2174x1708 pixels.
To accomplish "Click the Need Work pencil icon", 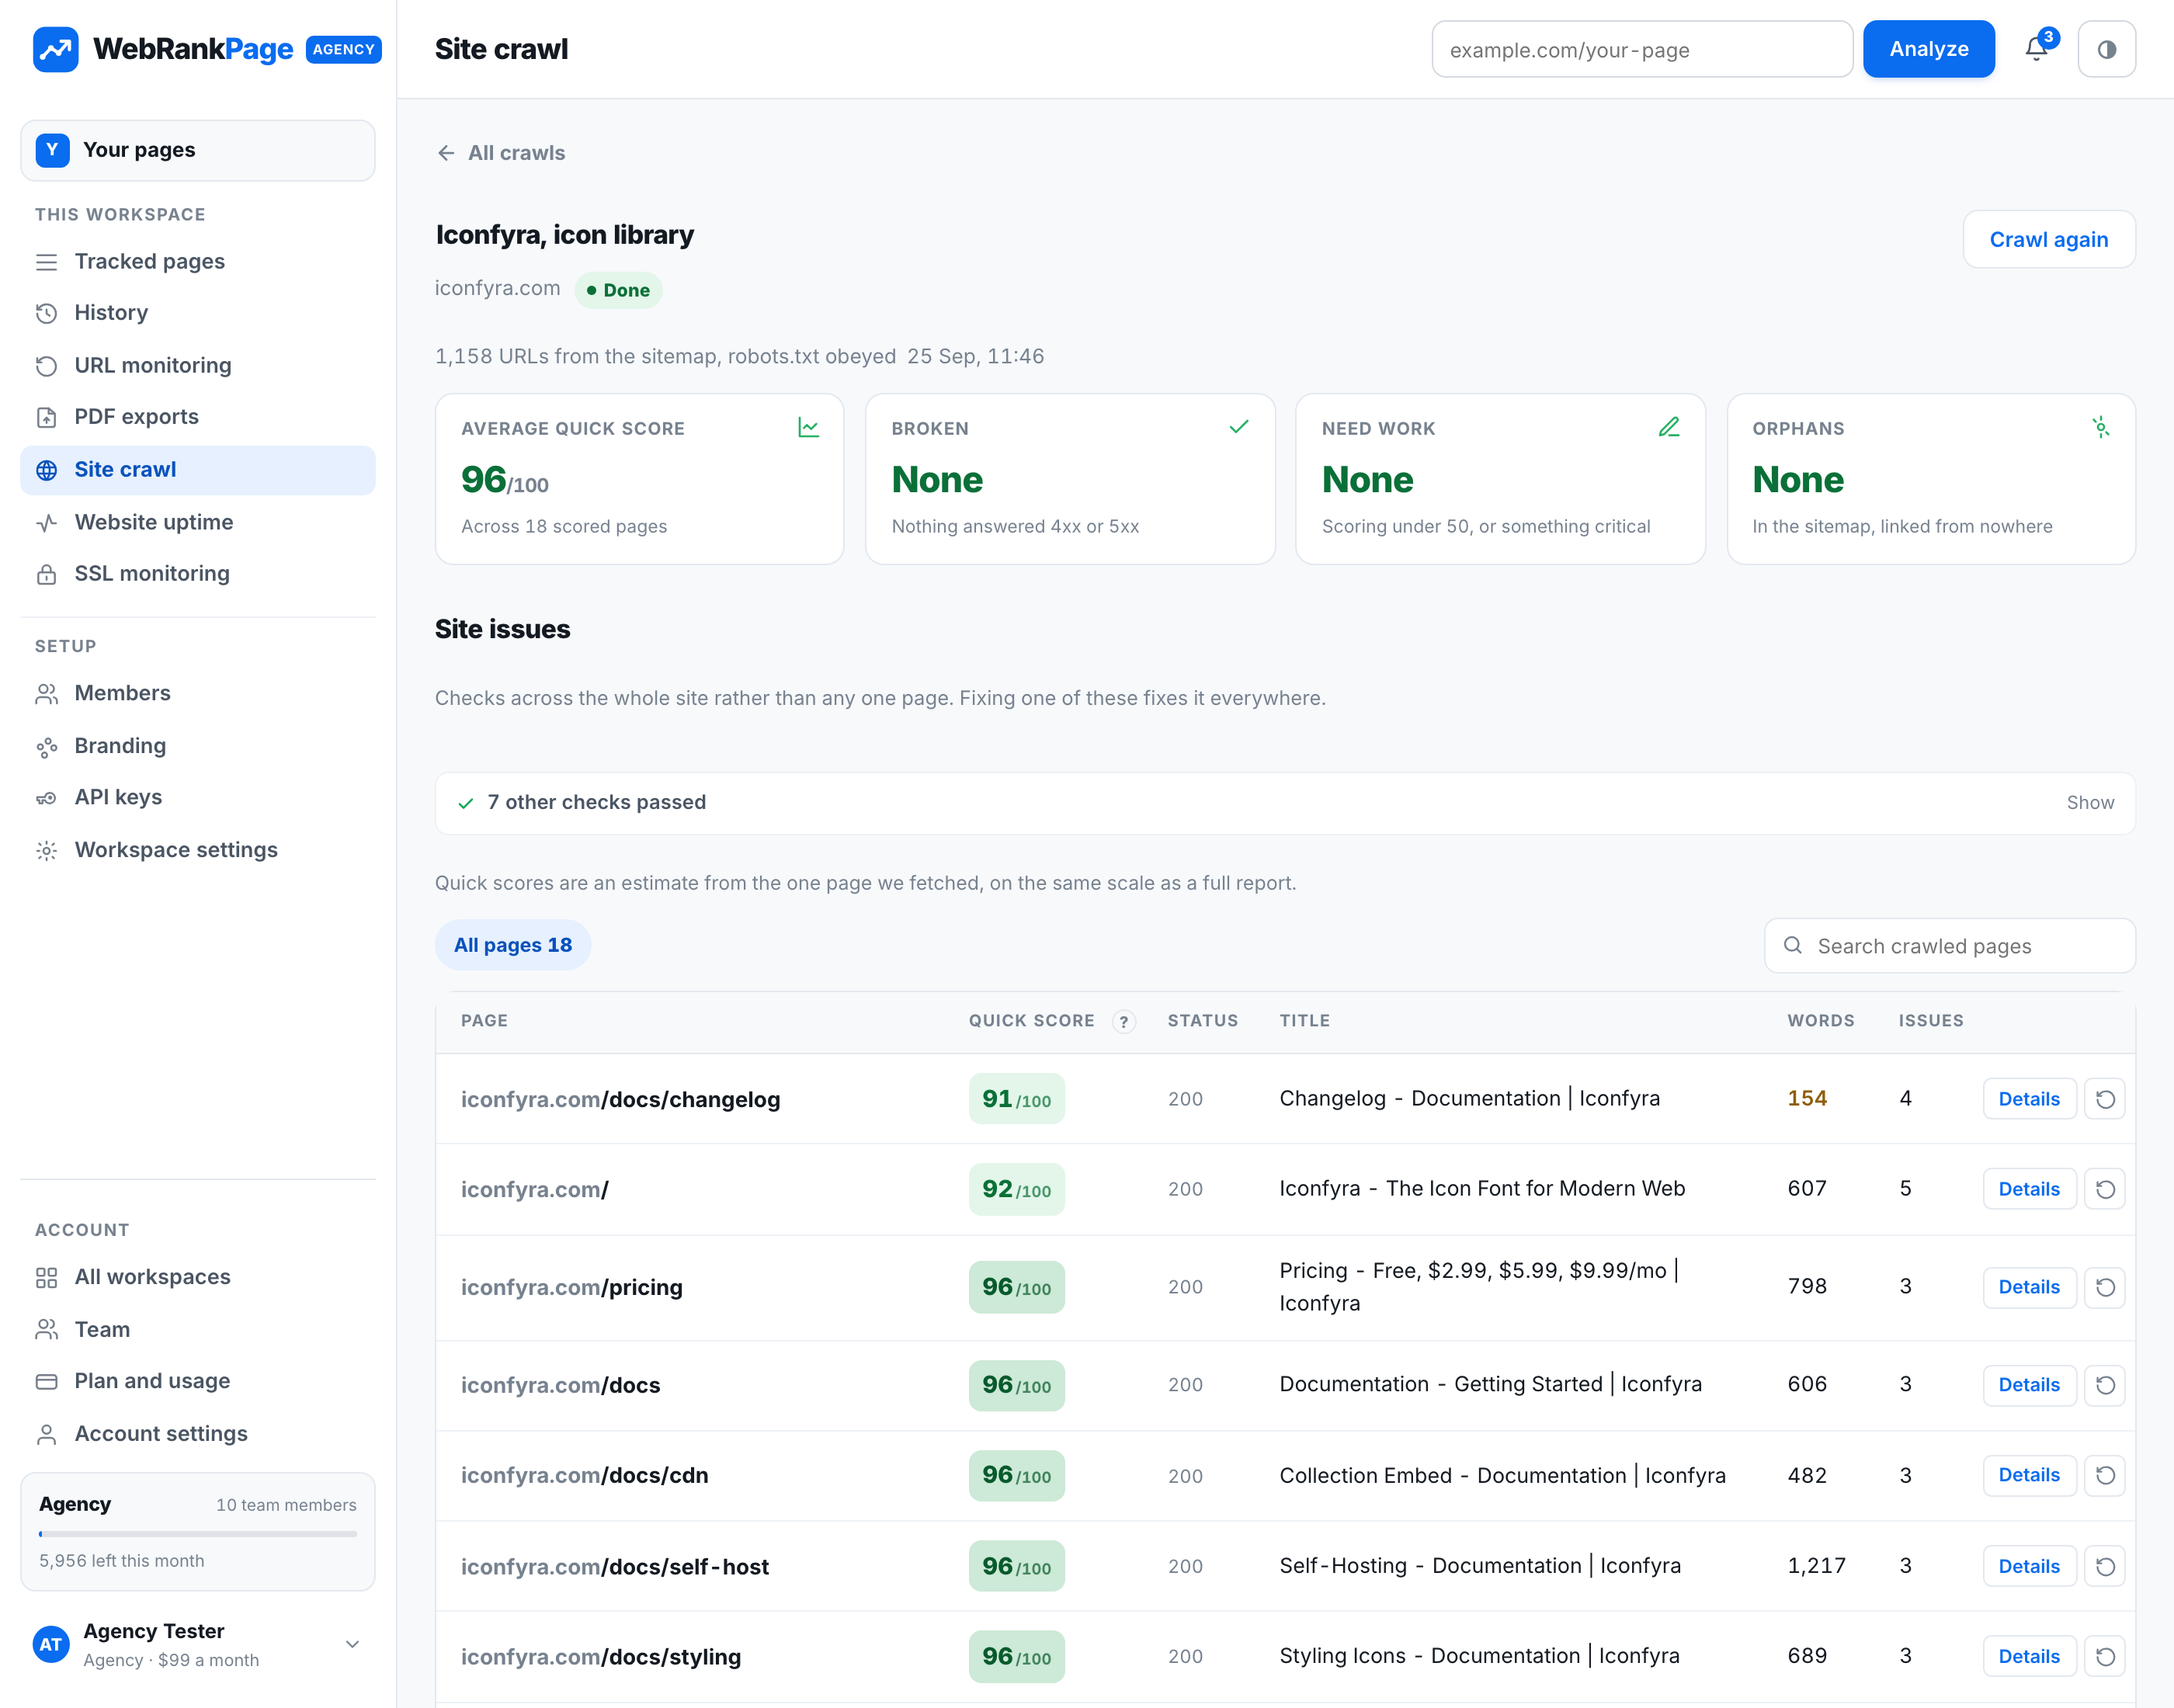I will point(1669,428).
